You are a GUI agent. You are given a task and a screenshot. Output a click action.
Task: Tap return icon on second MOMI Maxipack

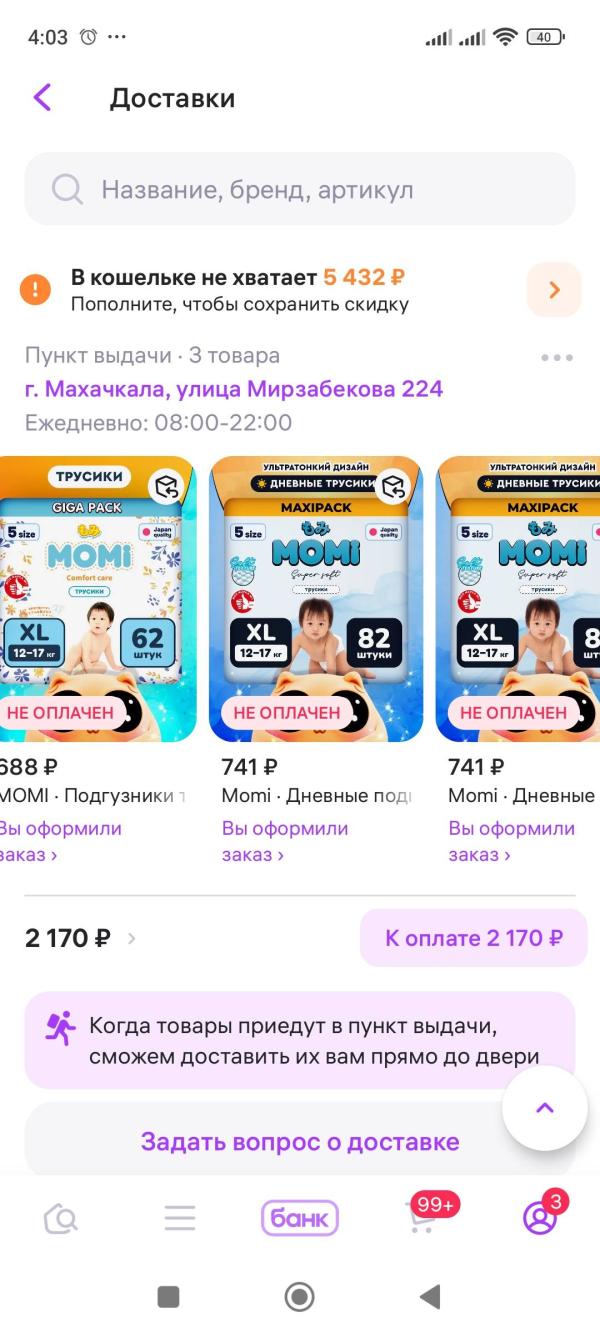(394, 487)
